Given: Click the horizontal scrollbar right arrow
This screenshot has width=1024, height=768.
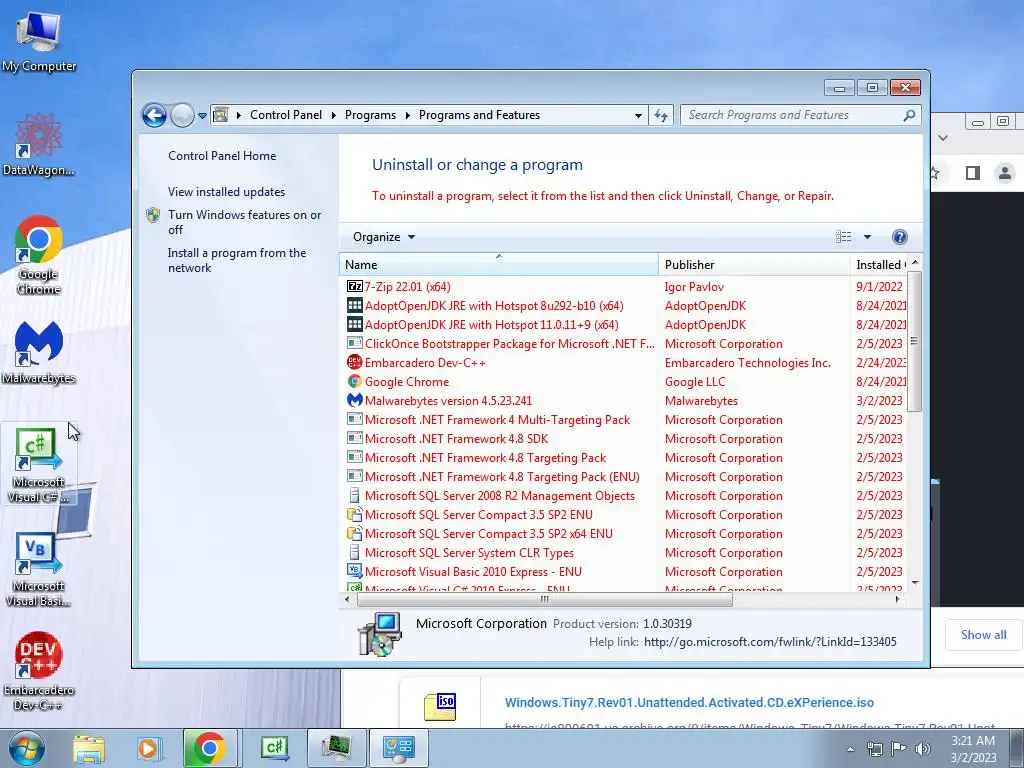Looking at the screenshot, I should point(897,599).
